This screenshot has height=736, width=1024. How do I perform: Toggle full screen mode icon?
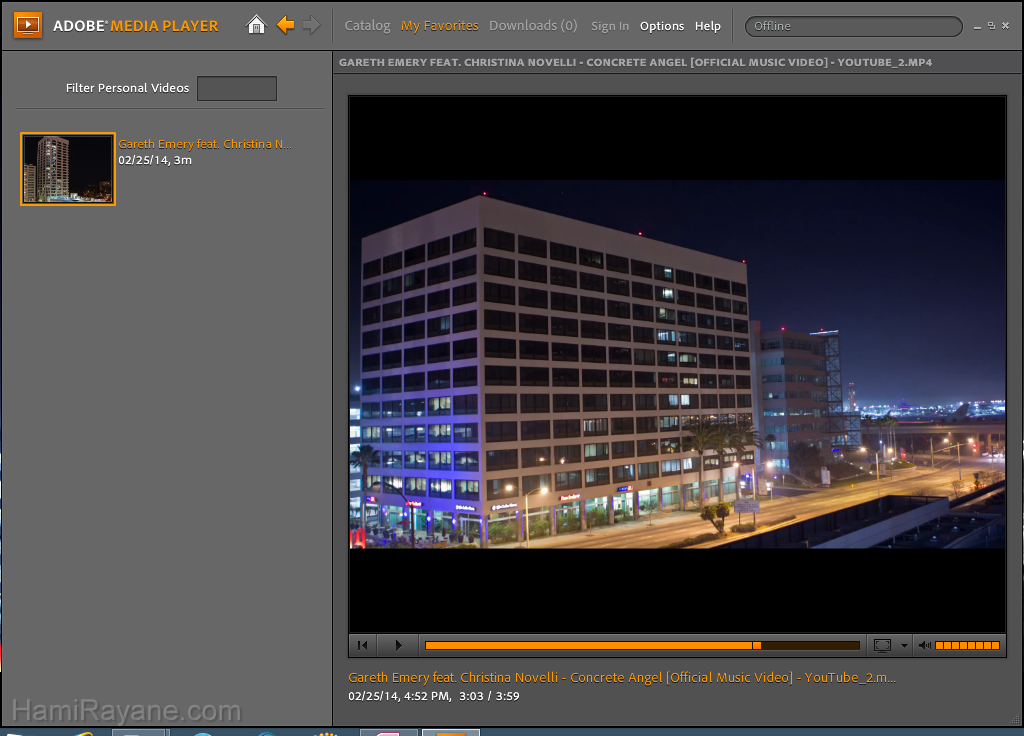click(882, 645)
